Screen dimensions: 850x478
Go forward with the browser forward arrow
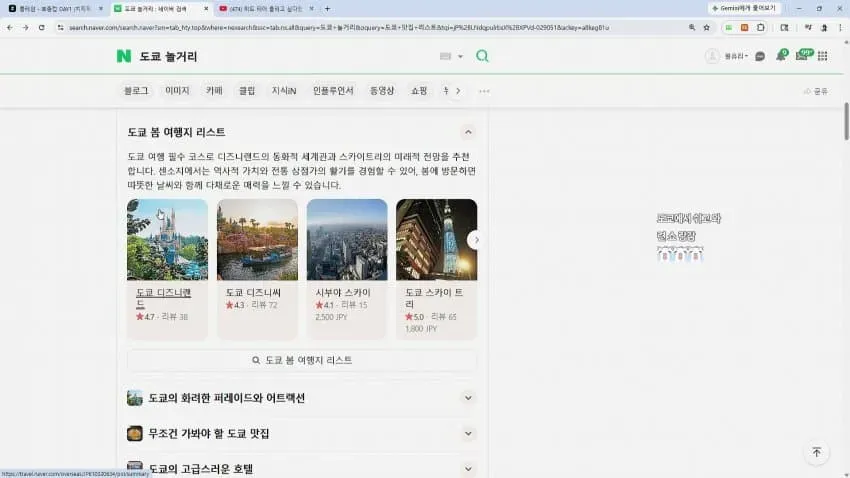click(x=25, y=28)
